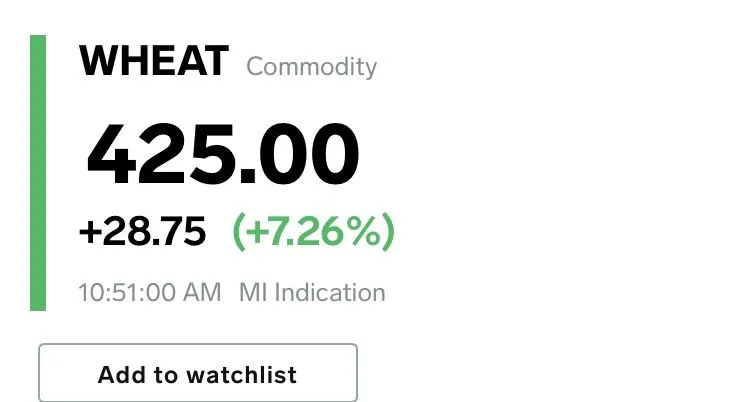
Task: Add WHEAT to your watchlist
Action: point(197,374)
